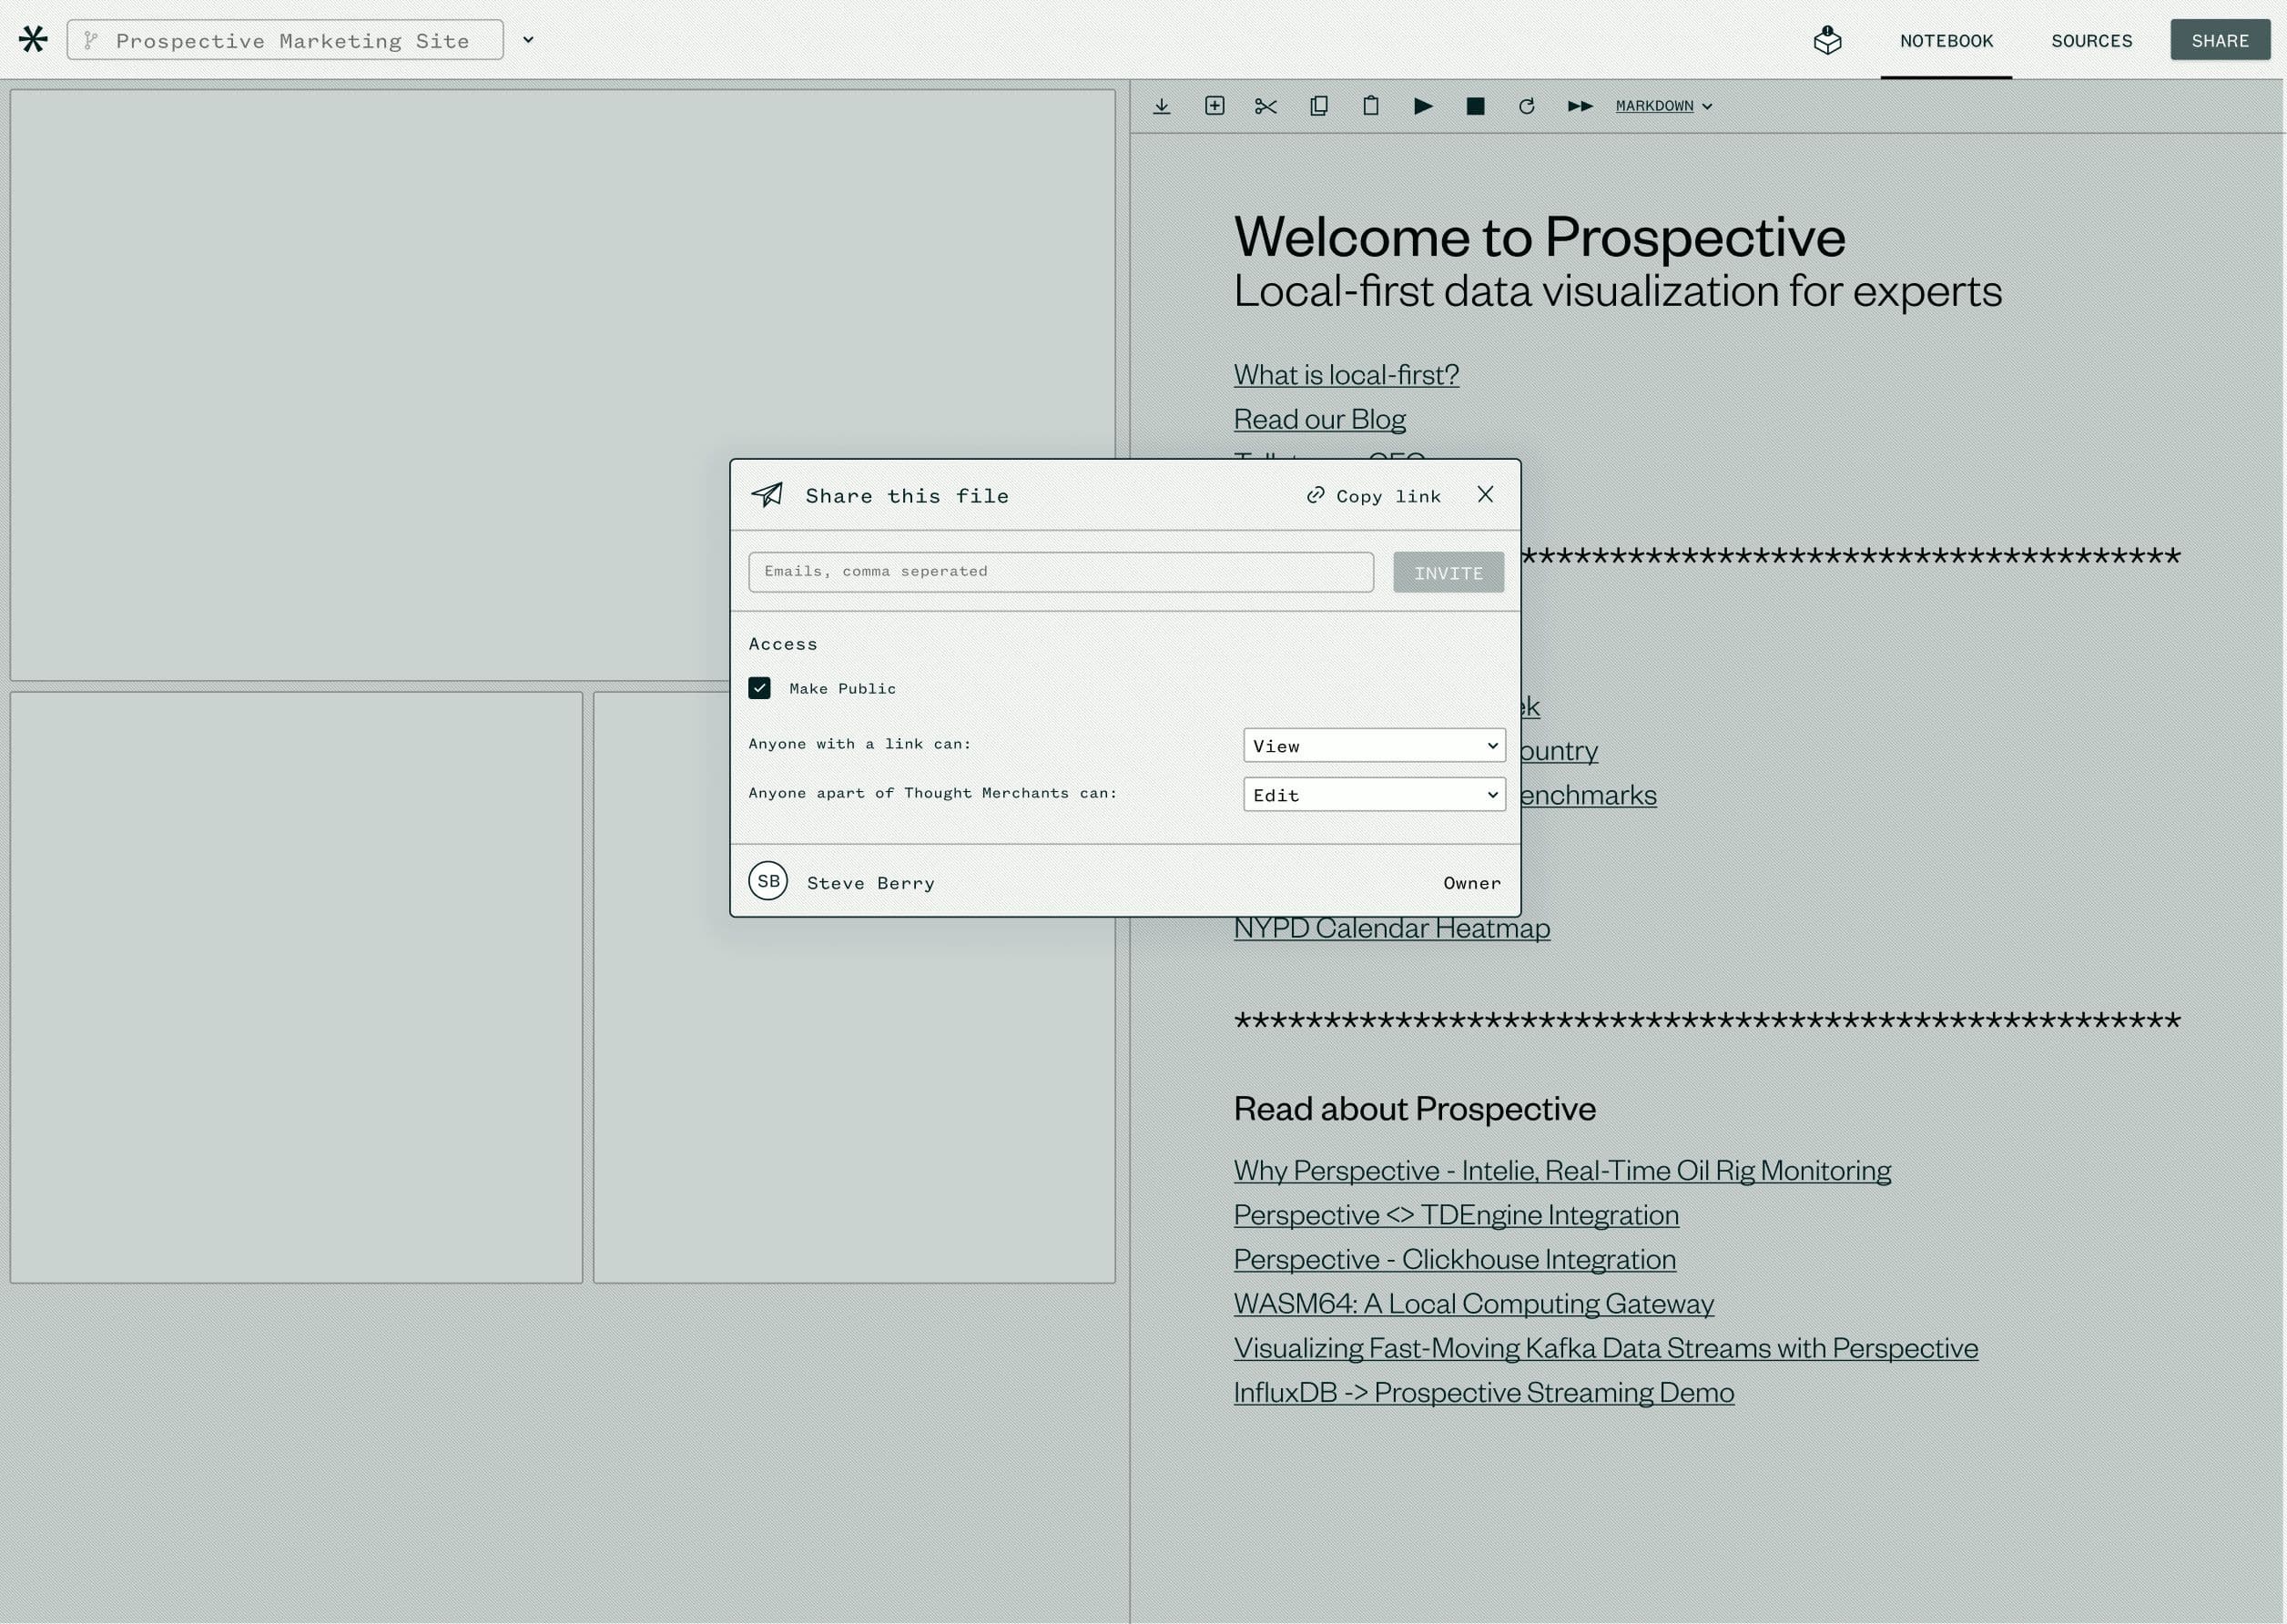Close the Share this file dialog
Image resolution: width=2287 pixels, height=1624 pixels.
pos(1485,494)
